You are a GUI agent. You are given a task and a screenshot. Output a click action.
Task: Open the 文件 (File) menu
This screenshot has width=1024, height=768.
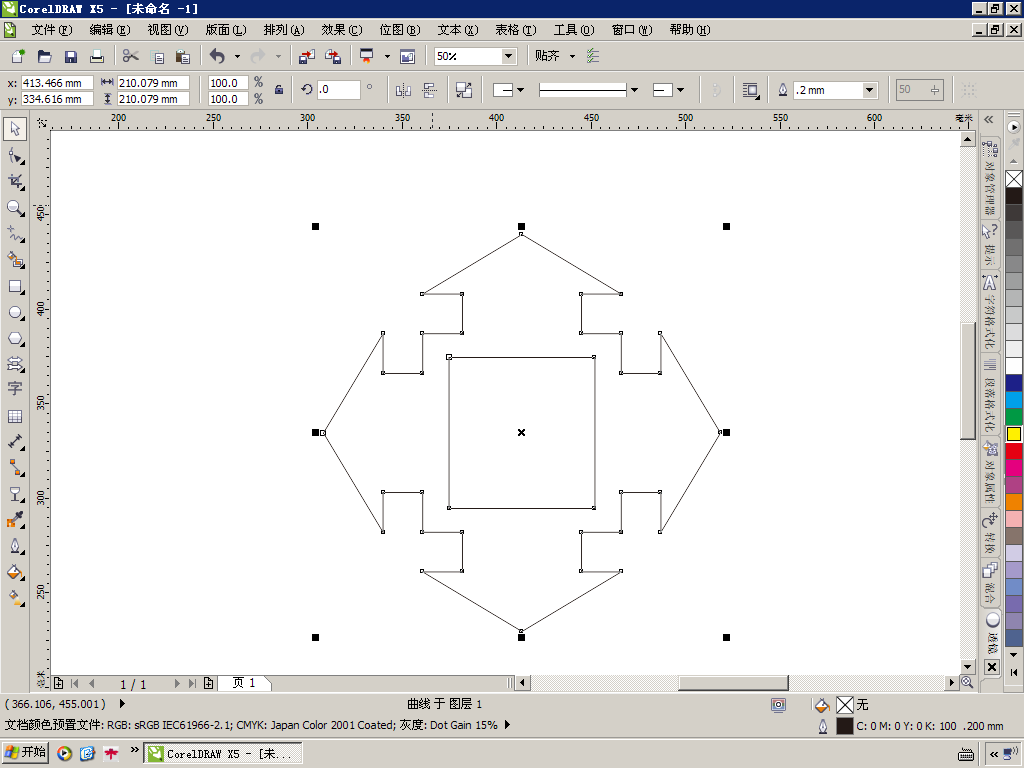(52, 30)
